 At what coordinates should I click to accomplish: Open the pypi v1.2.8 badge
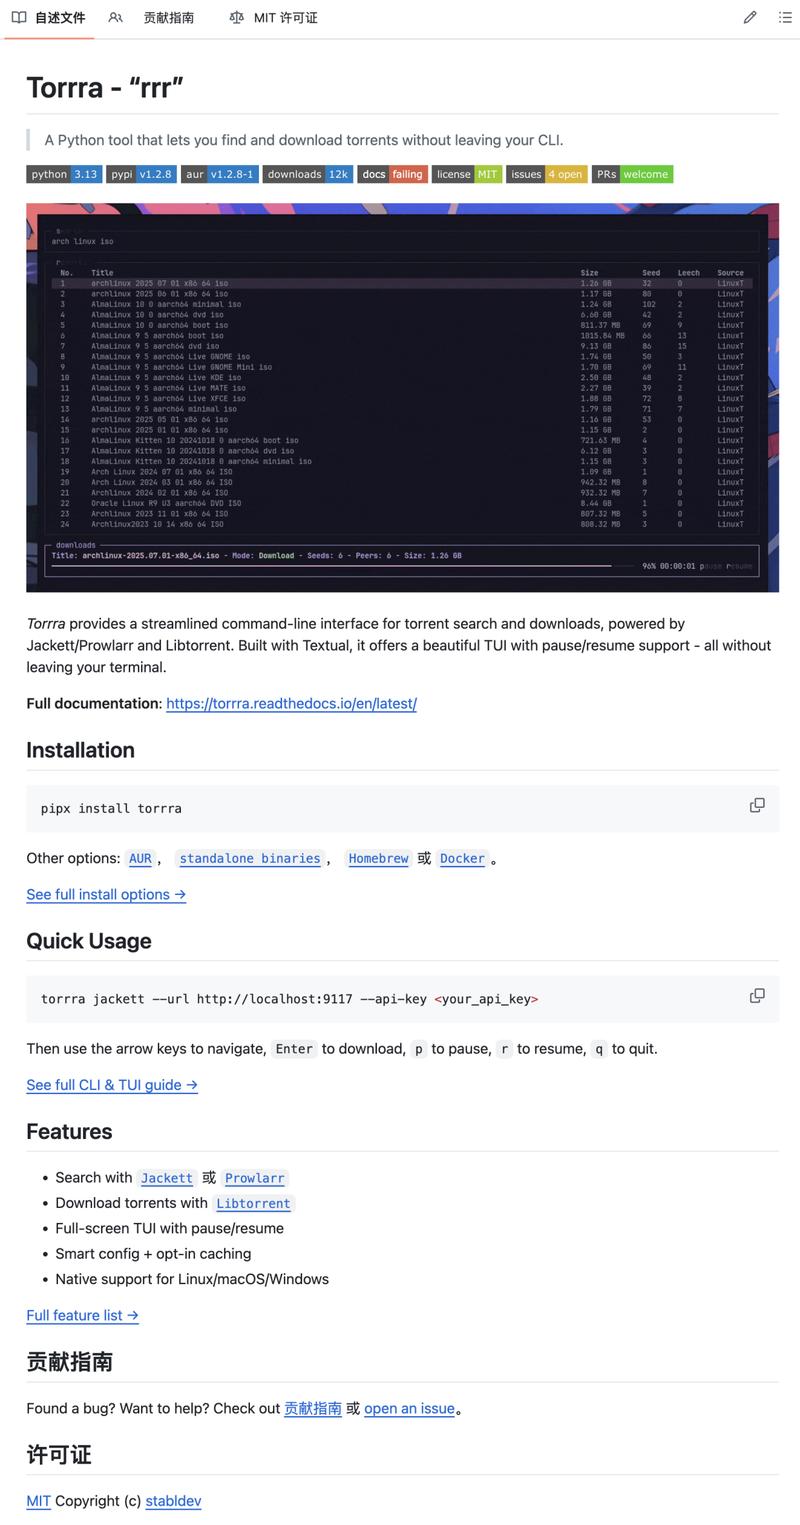pyautogui.click(x=141, y=174)
